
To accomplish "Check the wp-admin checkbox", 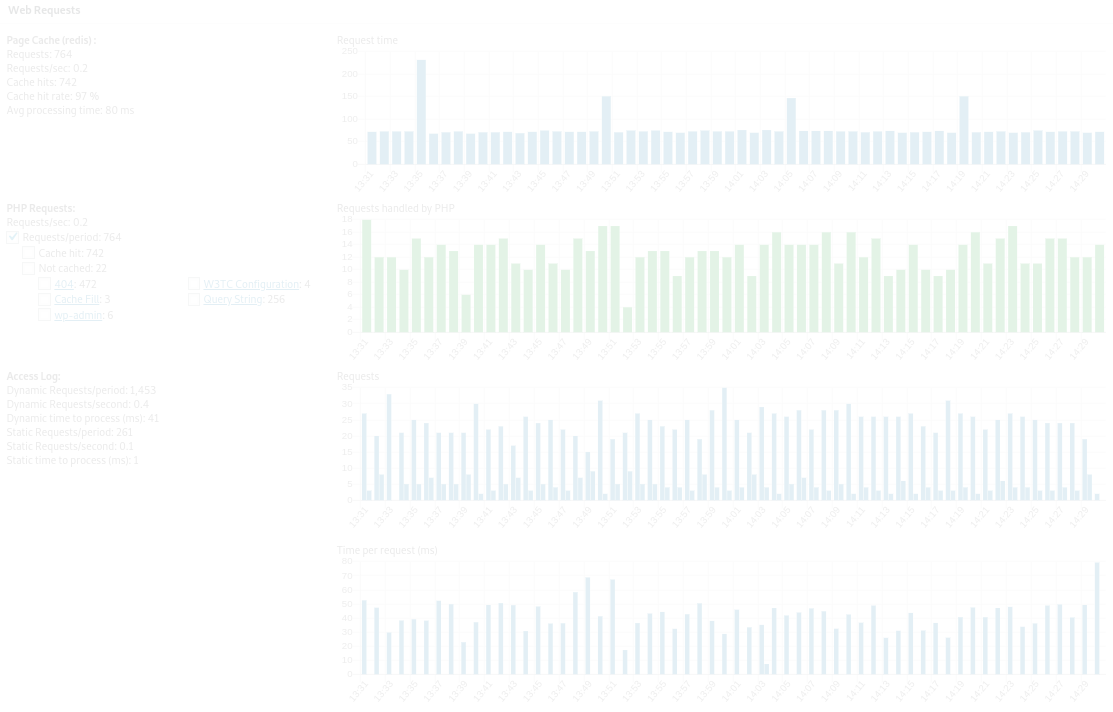I will point(44,315).
